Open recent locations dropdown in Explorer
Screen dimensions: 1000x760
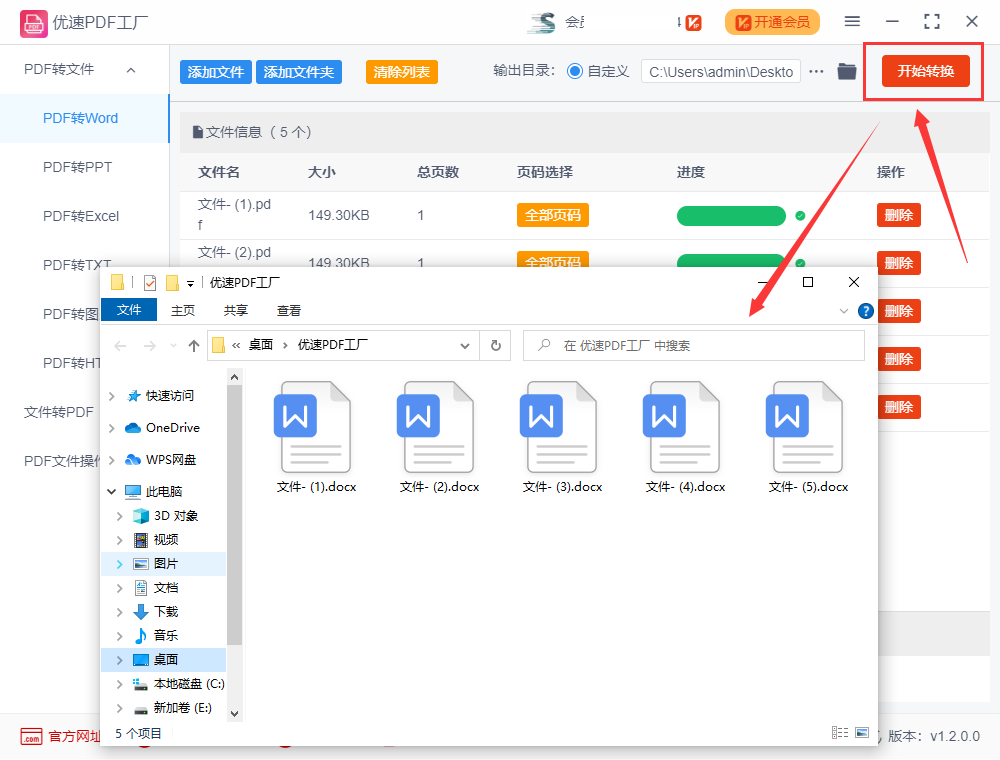pyautogui.click(x=173, y=346)
